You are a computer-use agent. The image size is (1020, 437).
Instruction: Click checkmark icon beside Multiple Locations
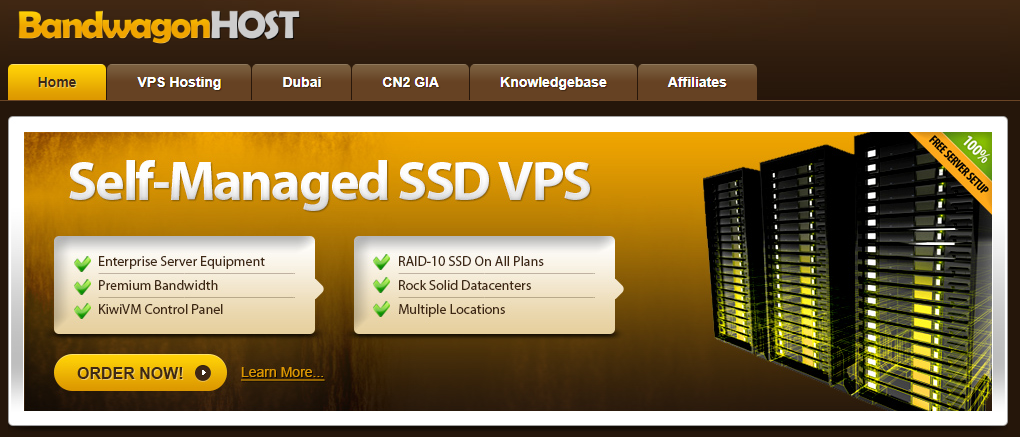(382, 311)
